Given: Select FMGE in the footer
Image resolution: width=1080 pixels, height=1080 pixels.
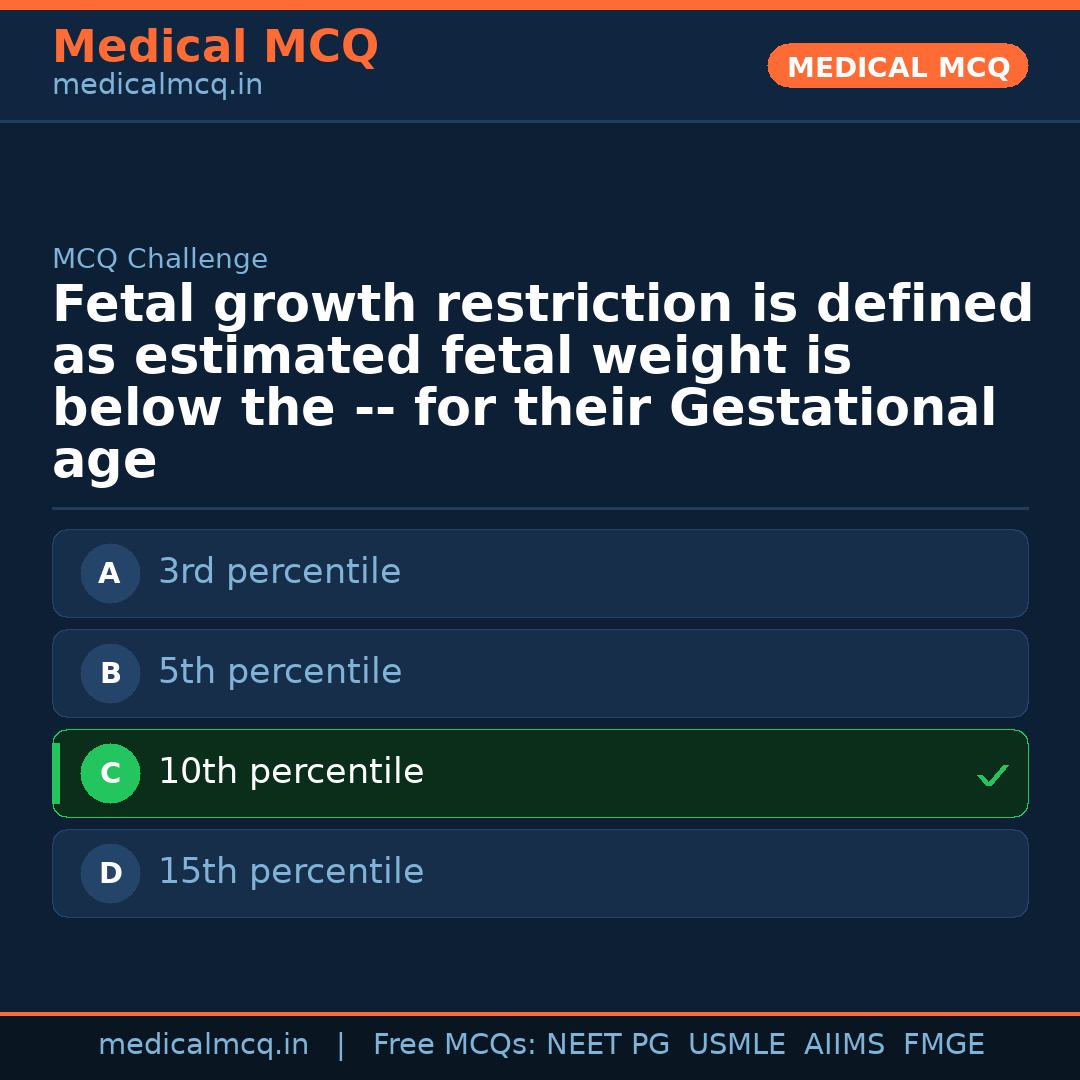Looking at the screenshot, I should [x=944, y=1045].
